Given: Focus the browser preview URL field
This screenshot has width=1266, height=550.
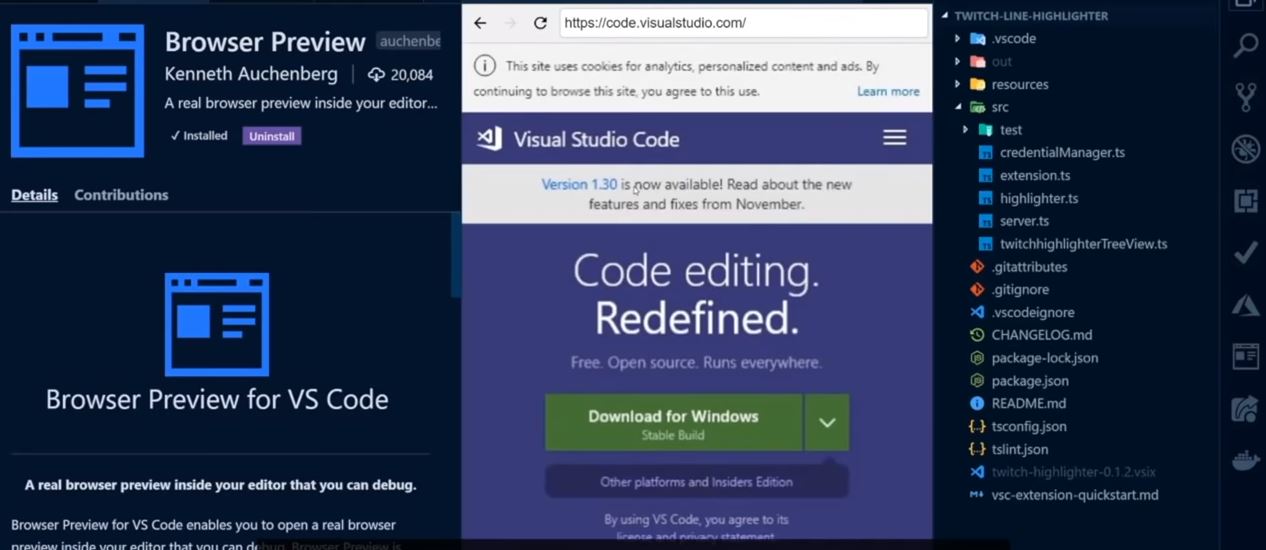Looking at the screenshot, I should 743,23.
